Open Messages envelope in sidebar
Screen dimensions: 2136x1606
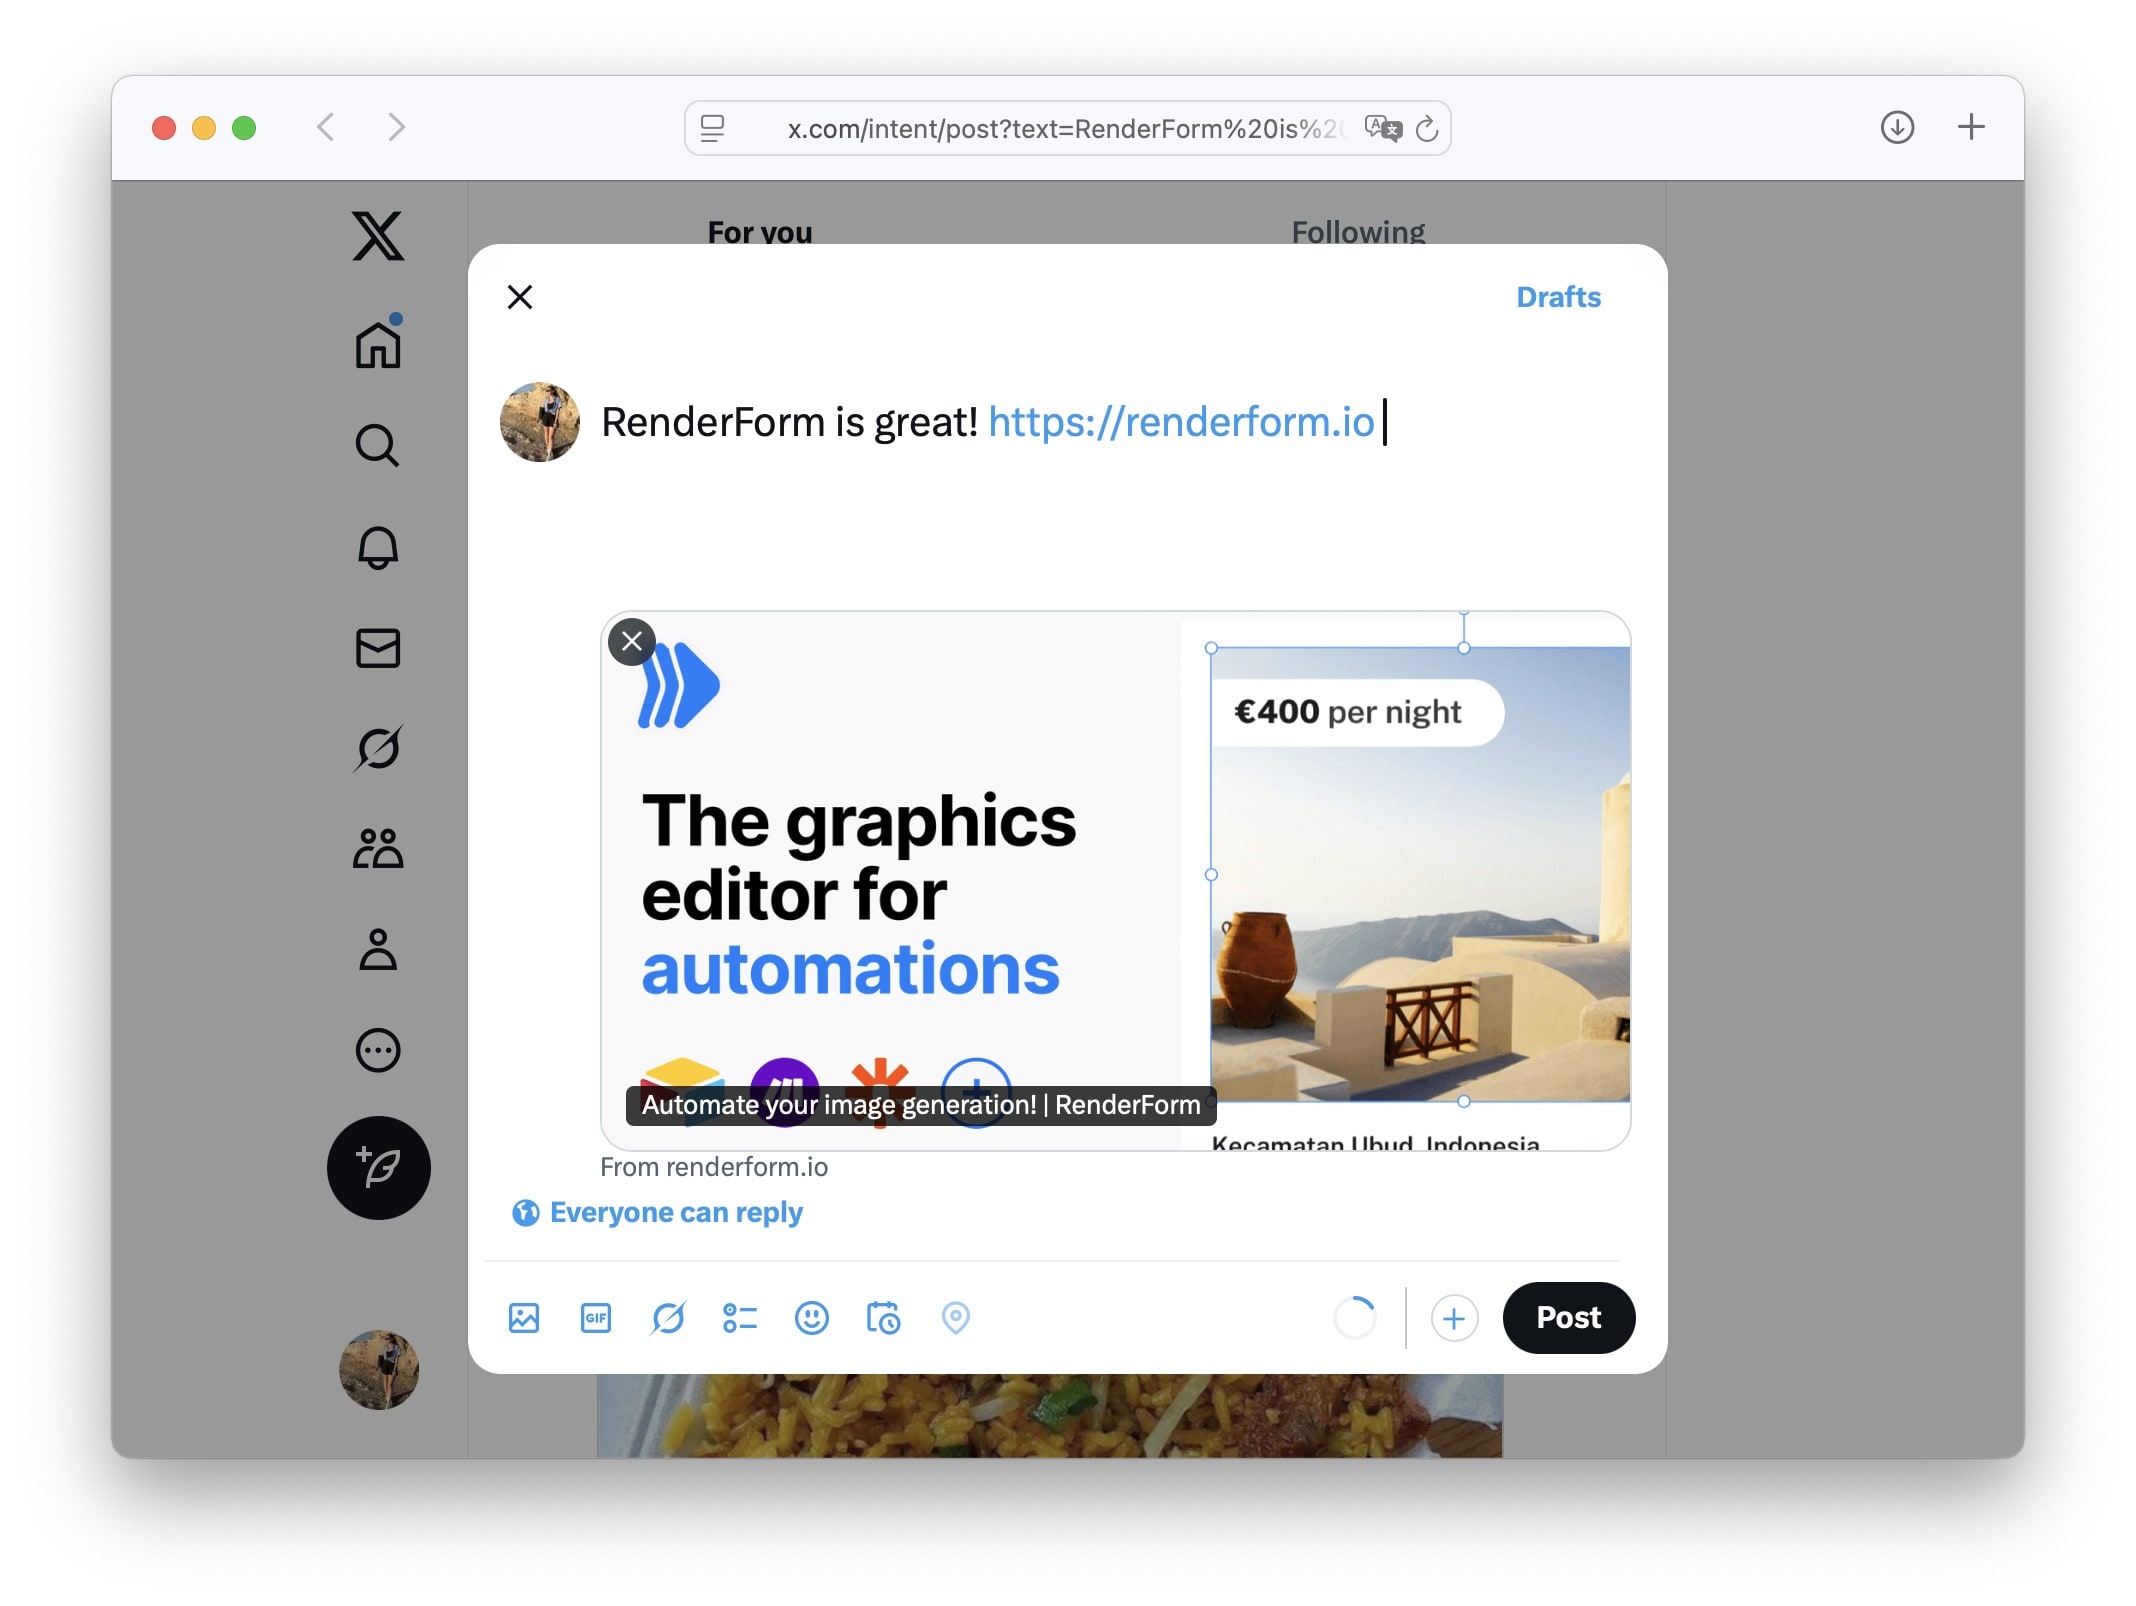pos(378,648)
